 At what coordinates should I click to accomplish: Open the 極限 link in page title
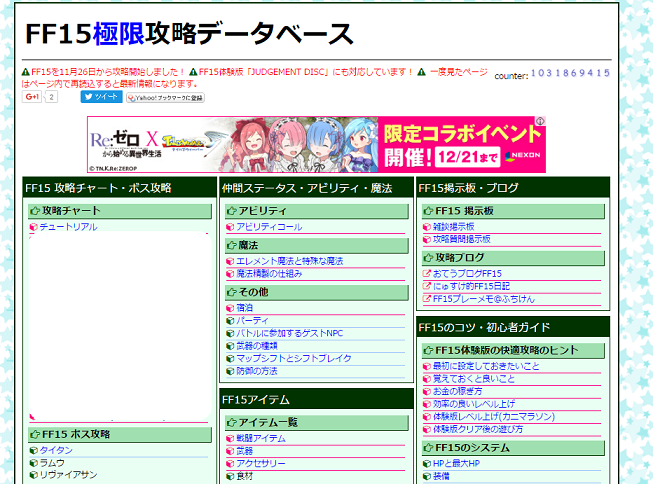point(119,34)
